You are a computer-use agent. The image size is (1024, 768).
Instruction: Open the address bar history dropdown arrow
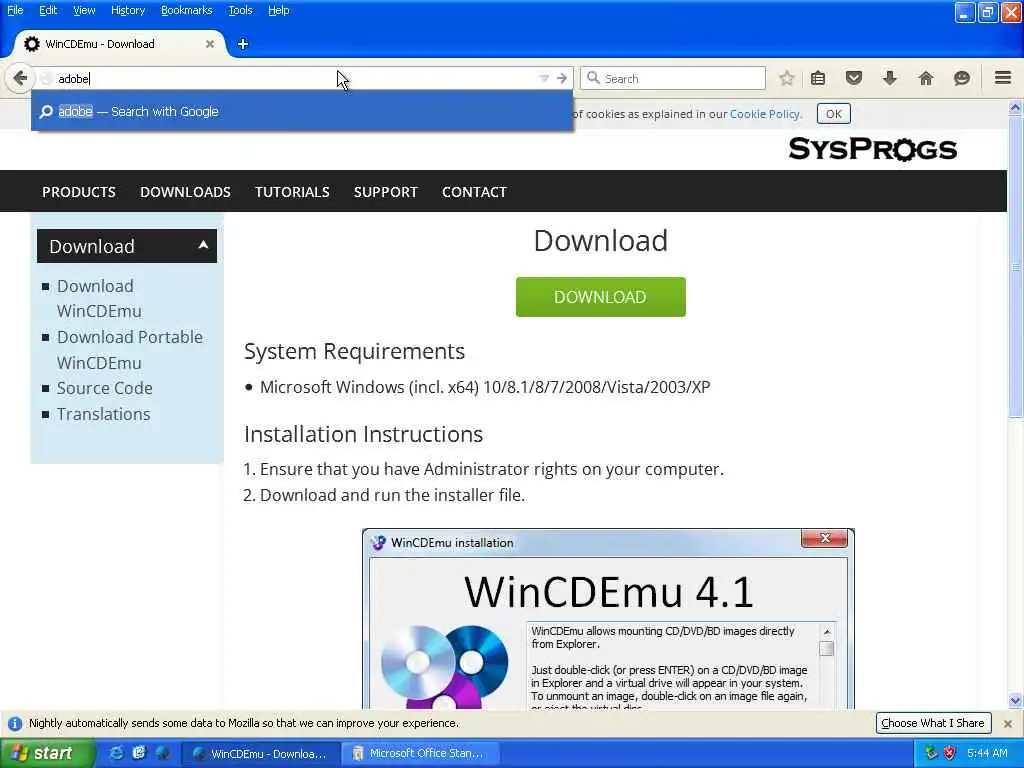[543, 78]
